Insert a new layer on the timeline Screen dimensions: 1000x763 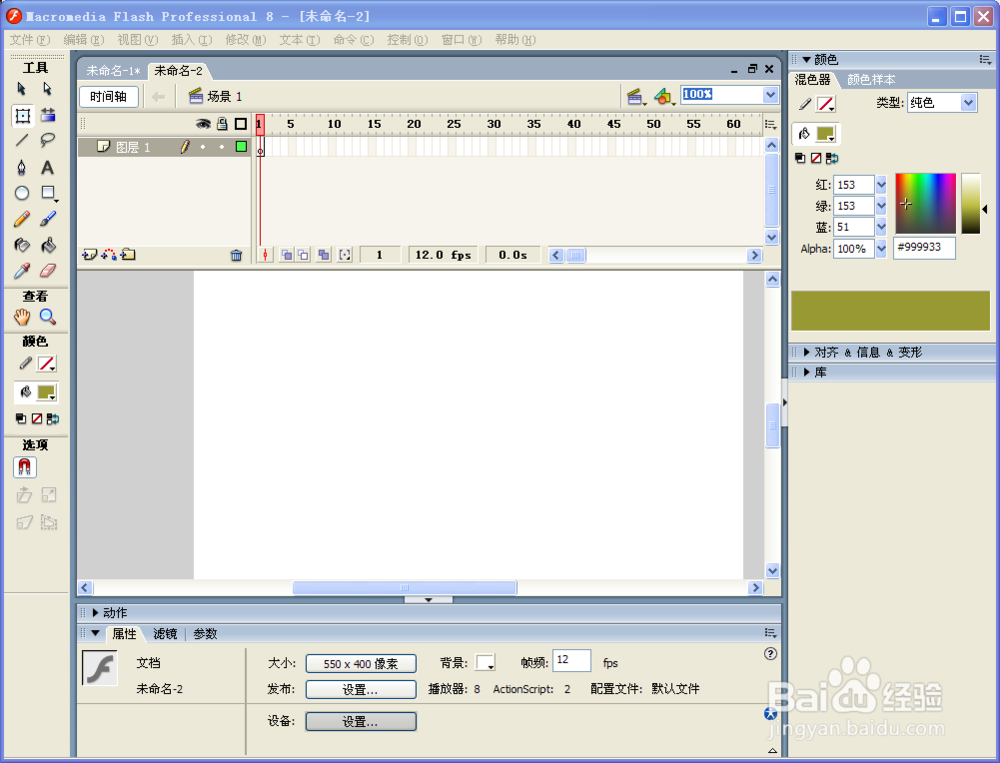click(88, 255)
